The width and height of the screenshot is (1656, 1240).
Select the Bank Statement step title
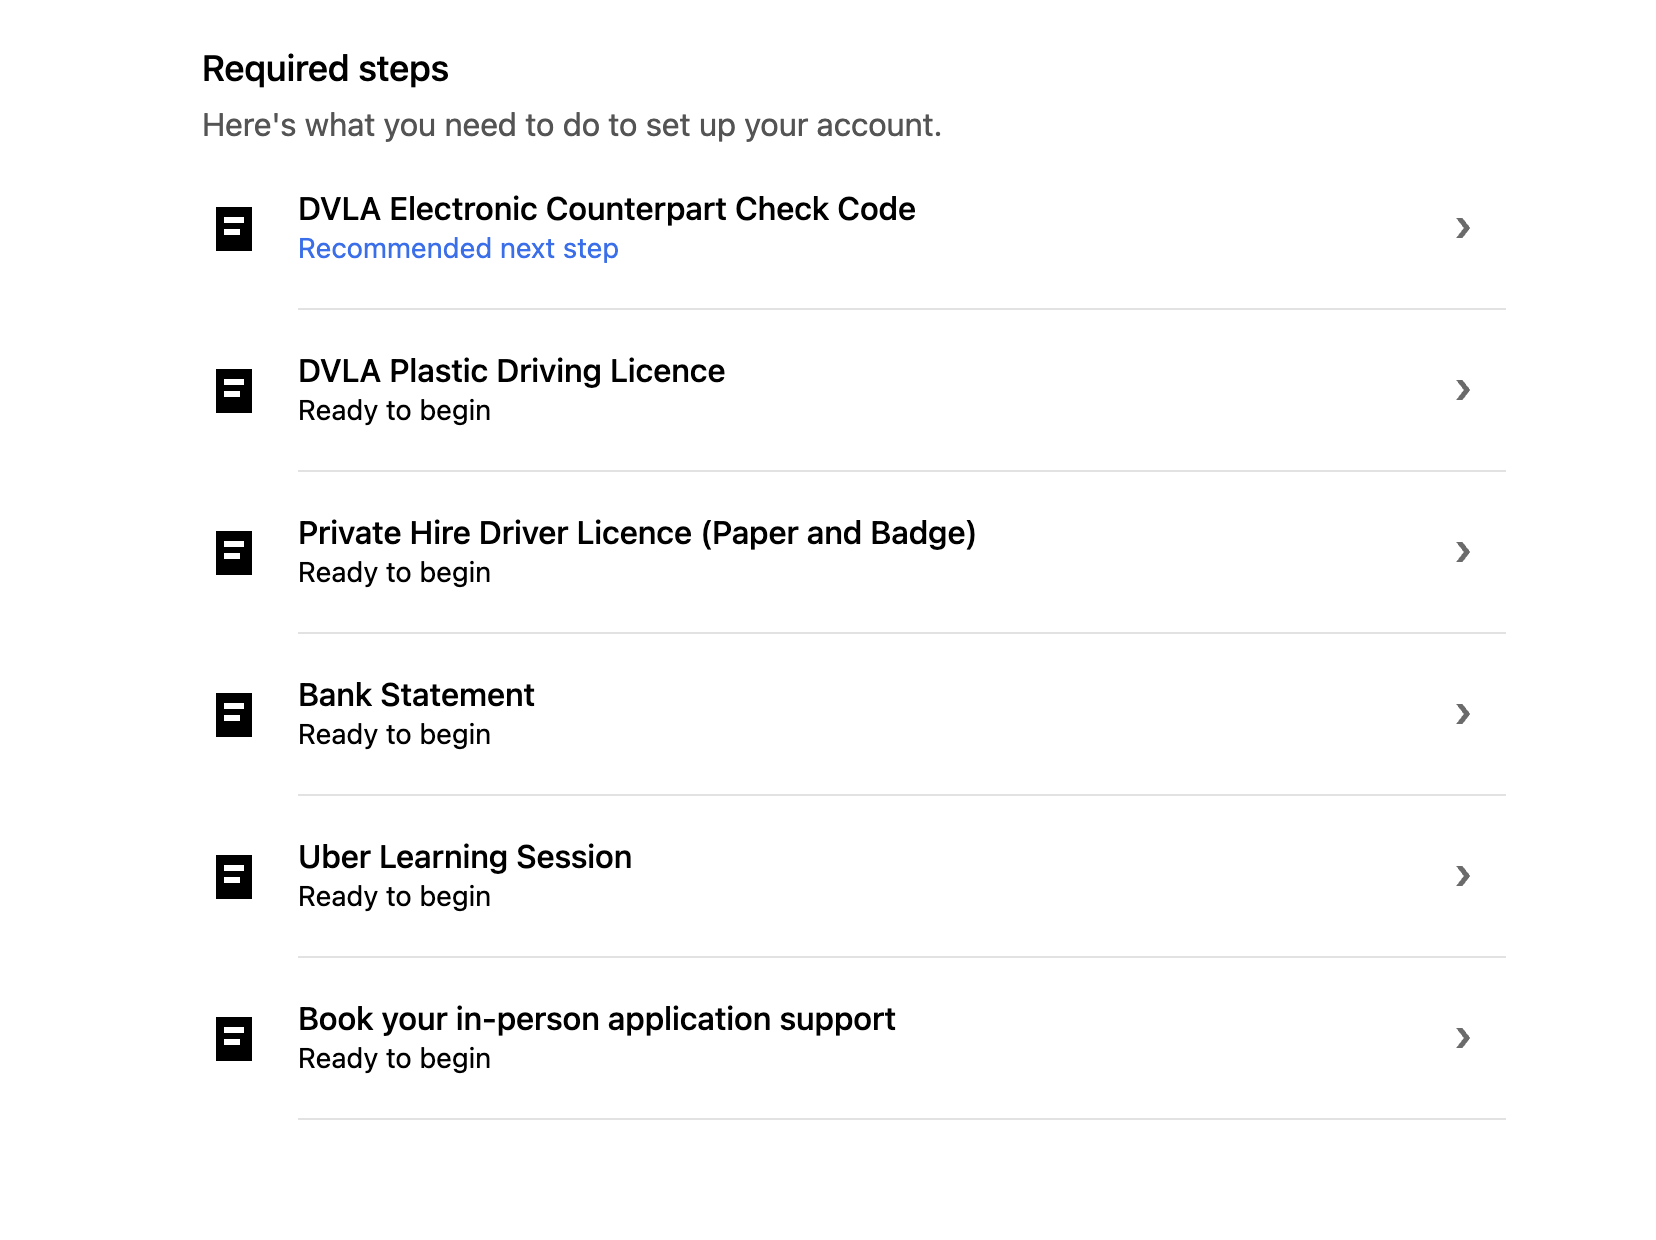(416, 695)
